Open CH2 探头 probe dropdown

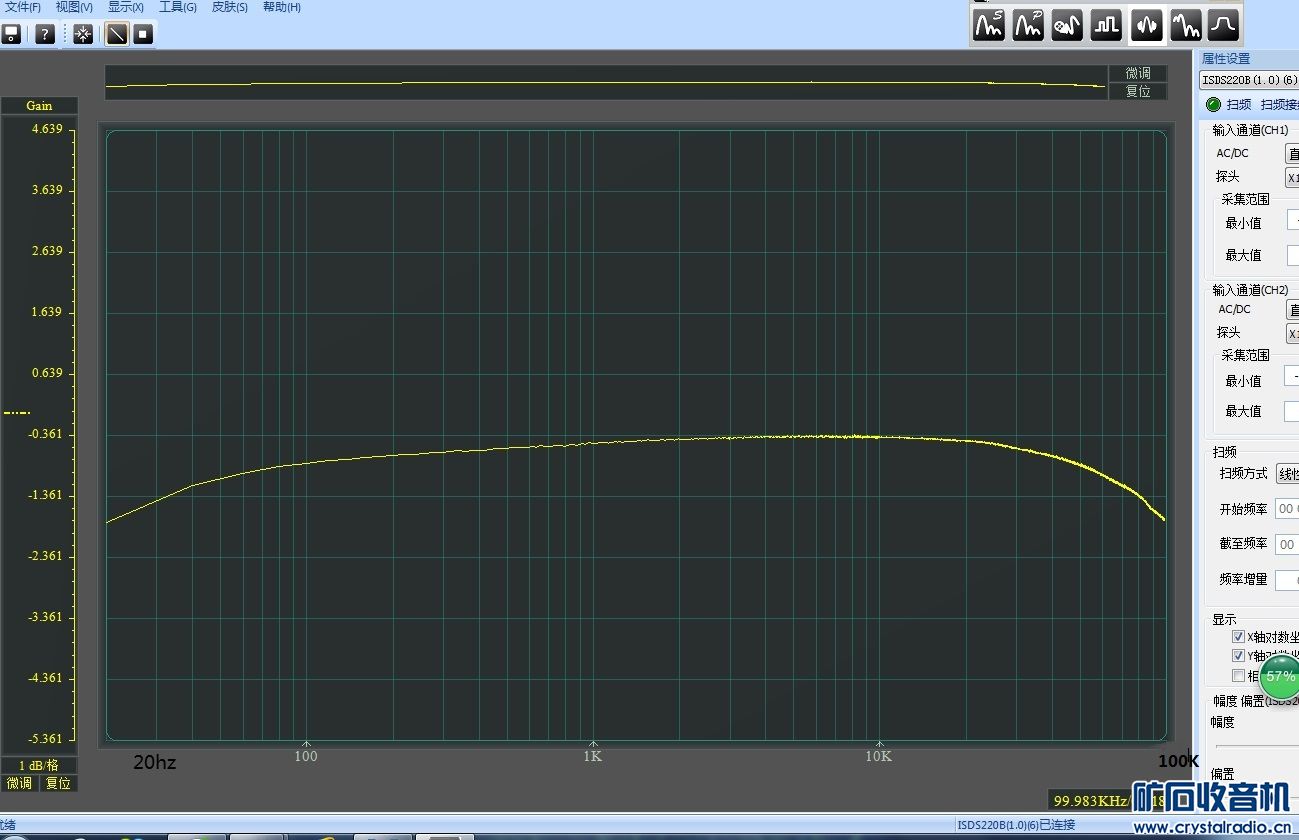pos(1292,334)
